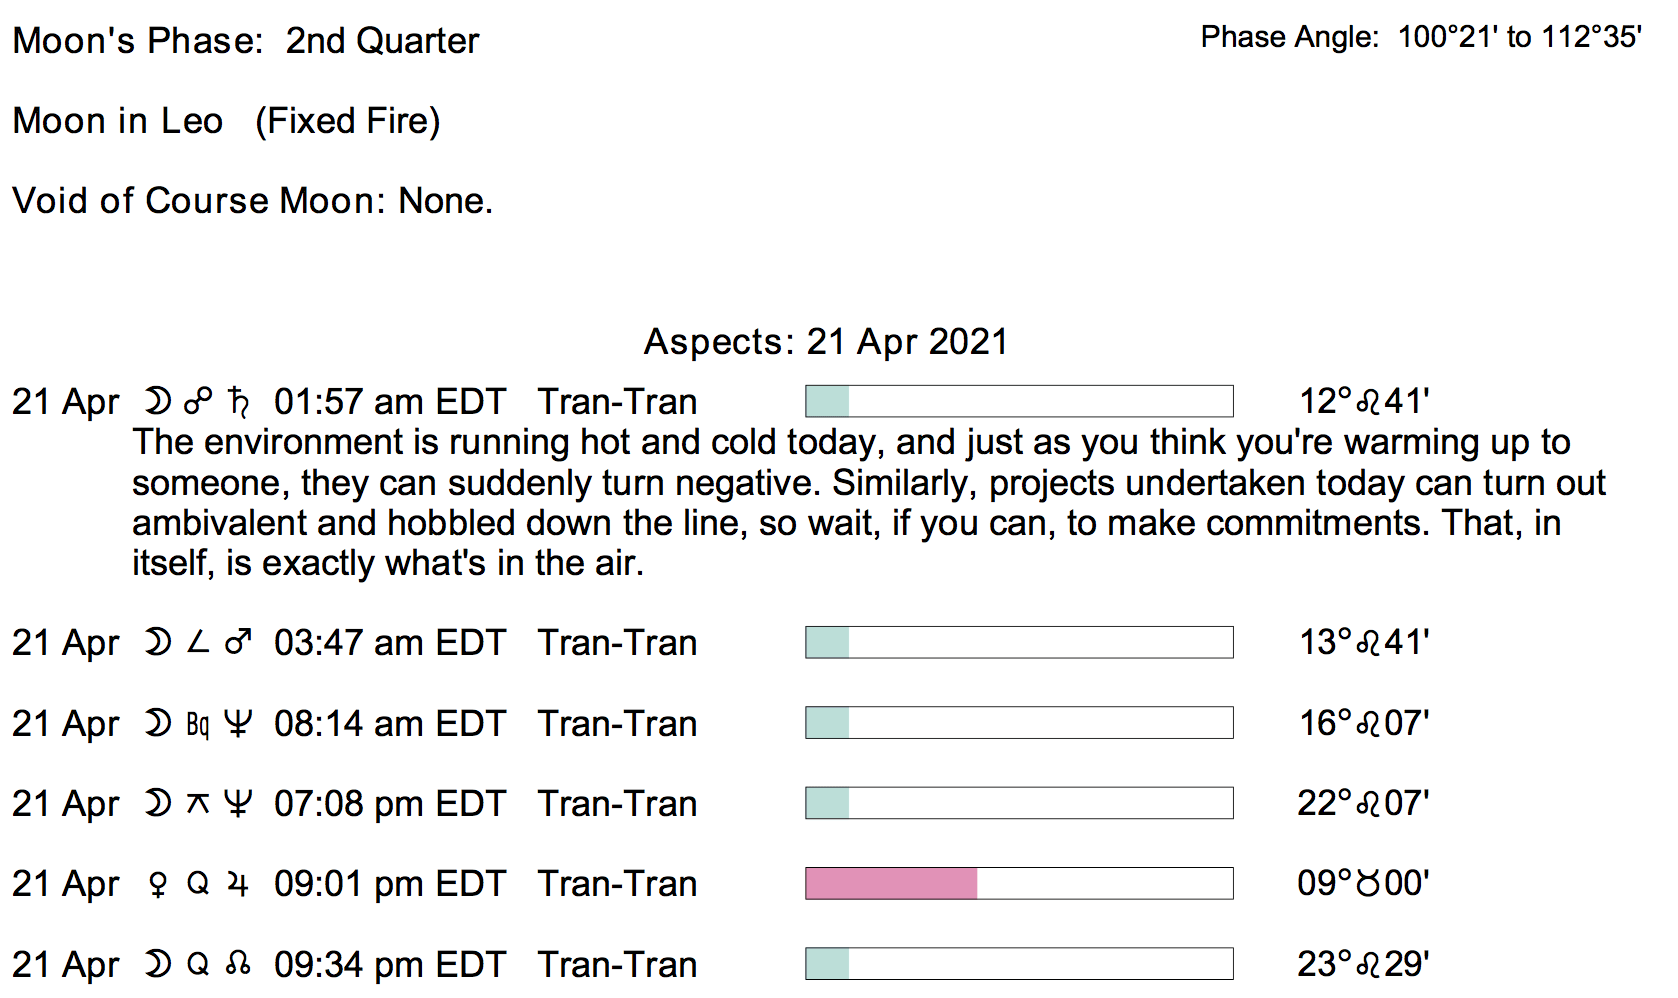Viewport: 1678px width, 998px height.
Task: Click the "Moon in Leo" text
Action: [x=118, y=121]
